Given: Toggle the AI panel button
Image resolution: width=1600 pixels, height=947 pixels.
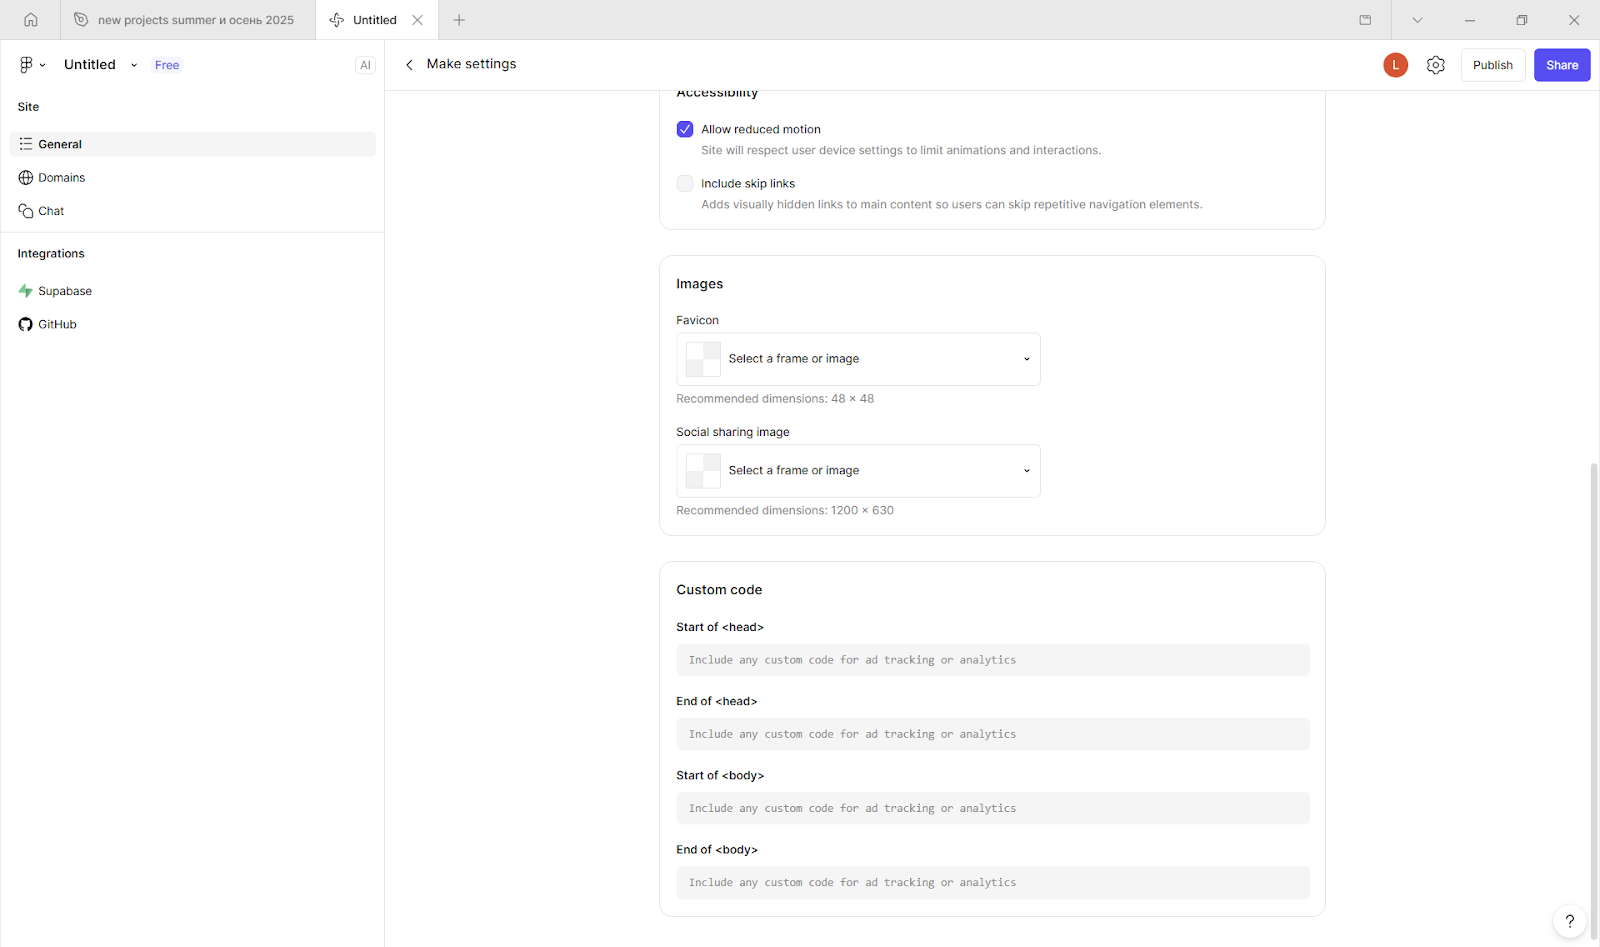Looking at the screenshot, I should [365, 65].
